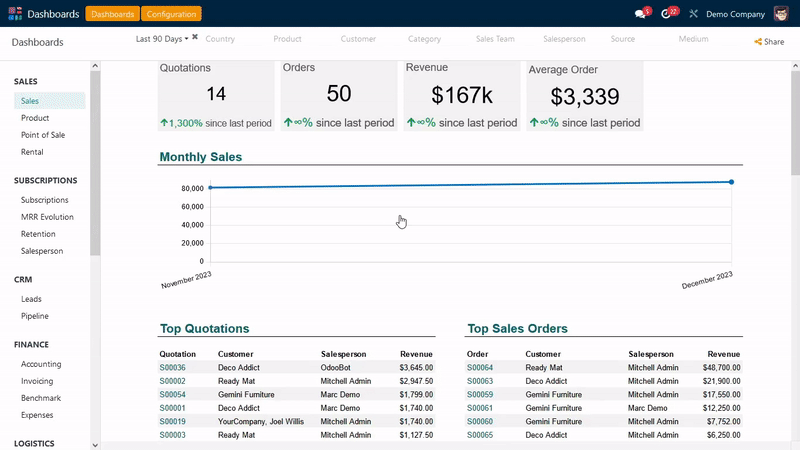
Task: Select MRR Evolution in the sidebar
Action: point(47,217)
